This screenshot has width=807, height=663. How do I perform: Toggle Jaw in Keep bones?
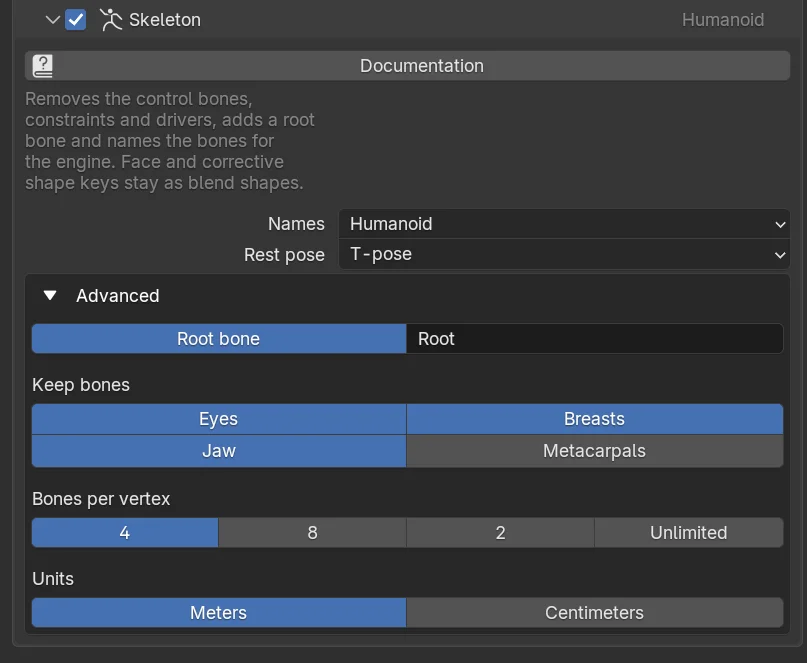[x=219, y=451]
